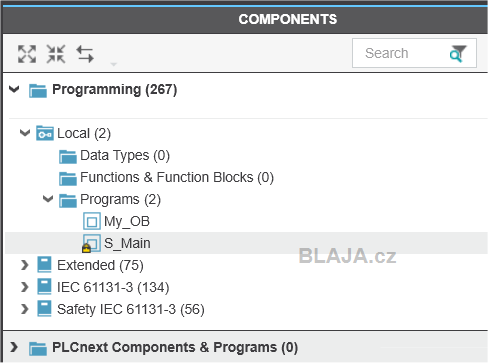Screen dimensions: 488x363
Task: Click the Local folder key icon
Action: click(x=45, y=133)
